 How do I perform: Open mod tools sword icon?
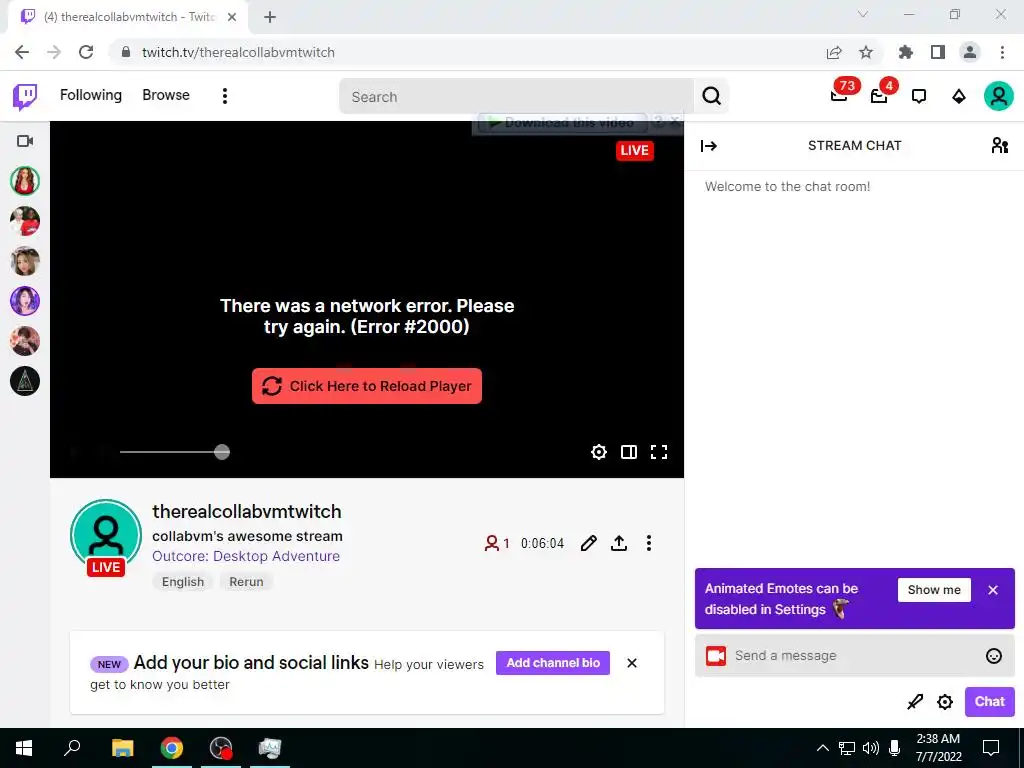click(915, 702)
